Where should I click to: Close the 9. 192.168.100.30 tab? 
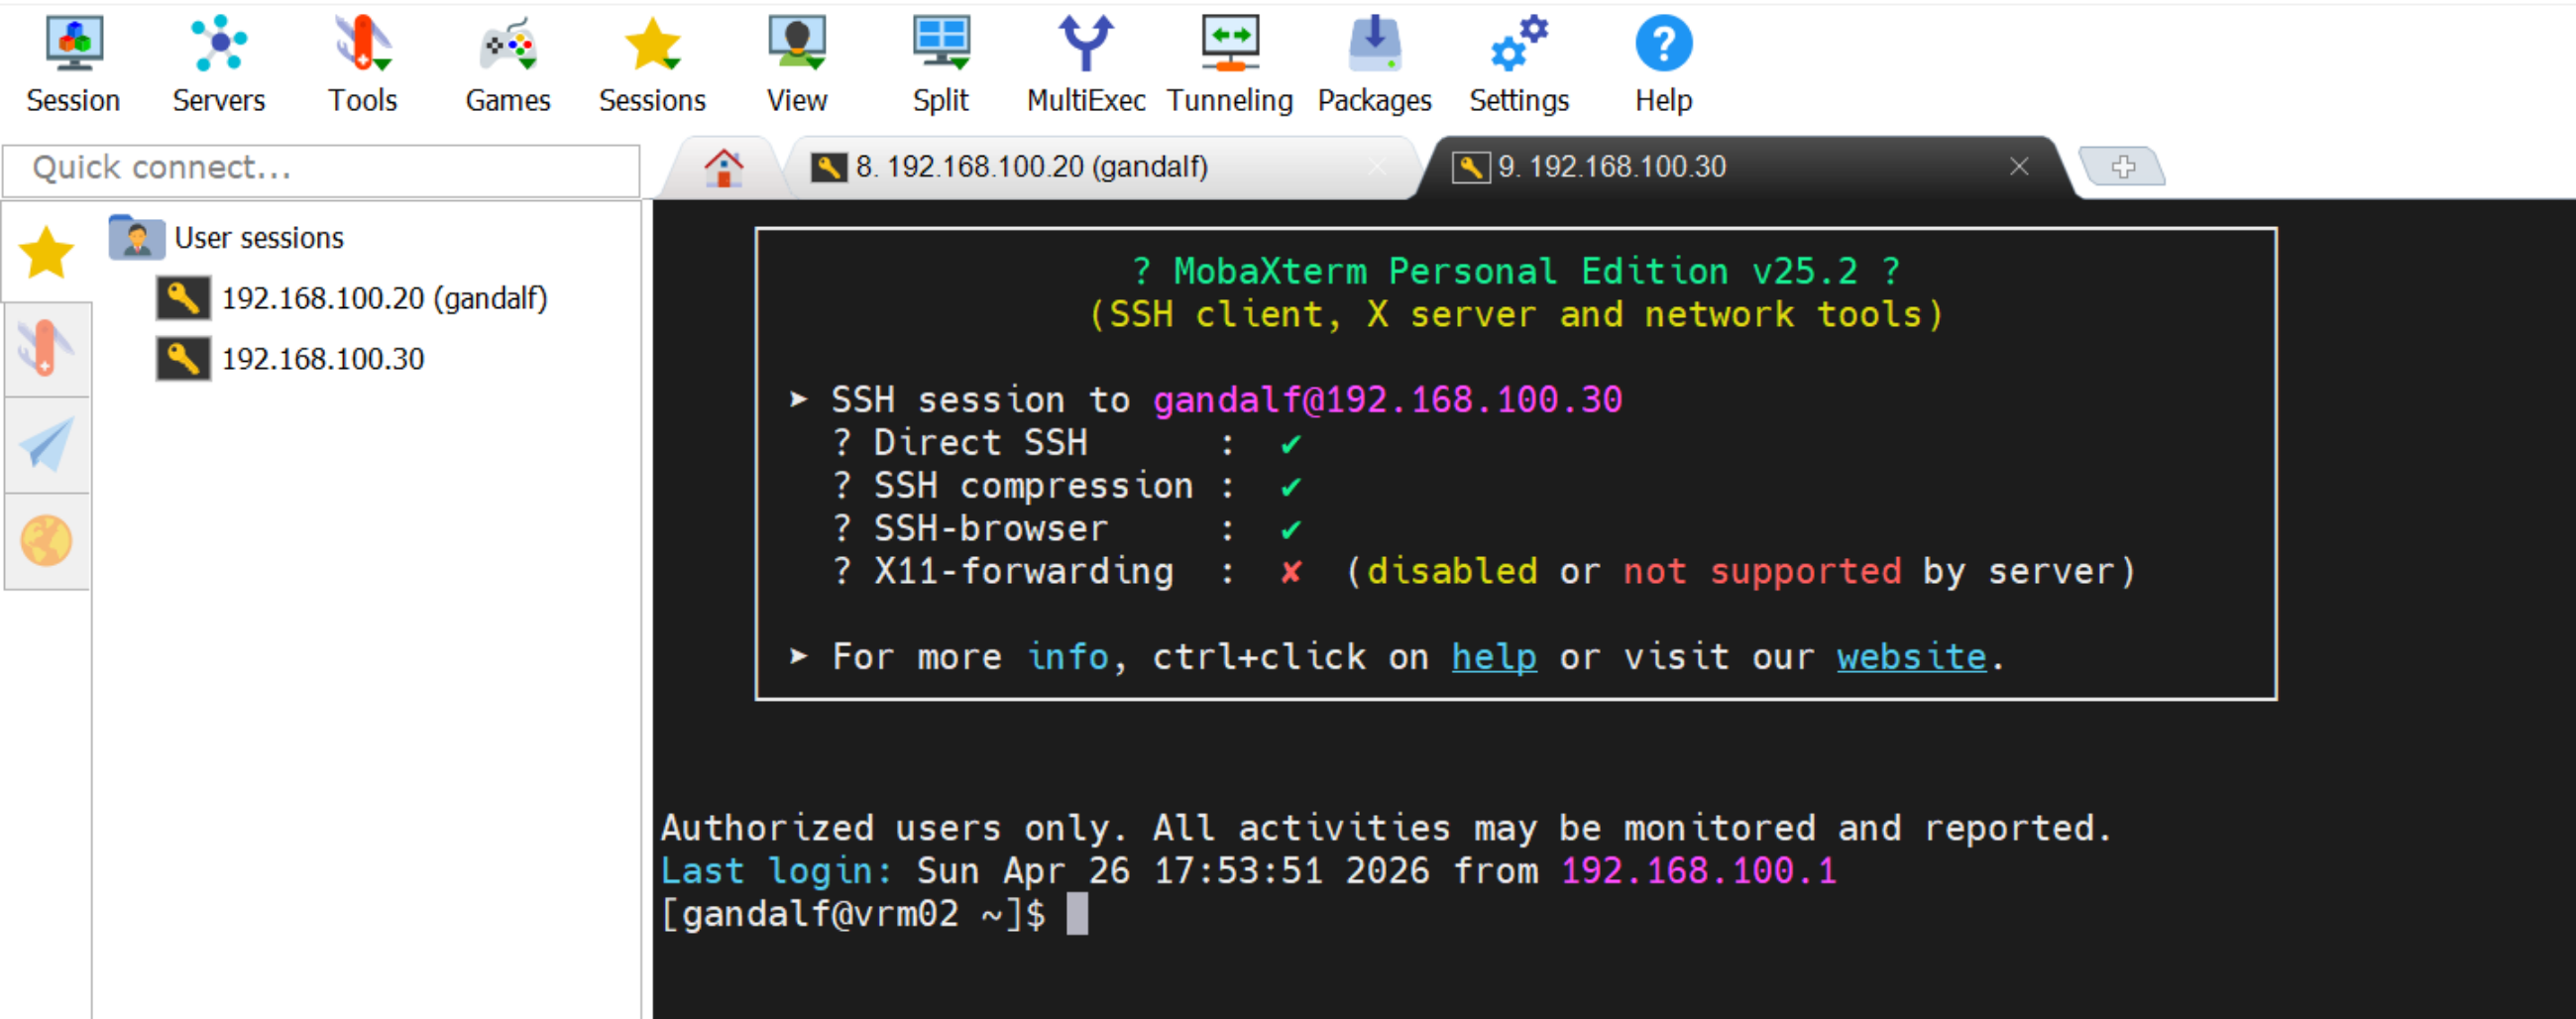(2019, 167)
